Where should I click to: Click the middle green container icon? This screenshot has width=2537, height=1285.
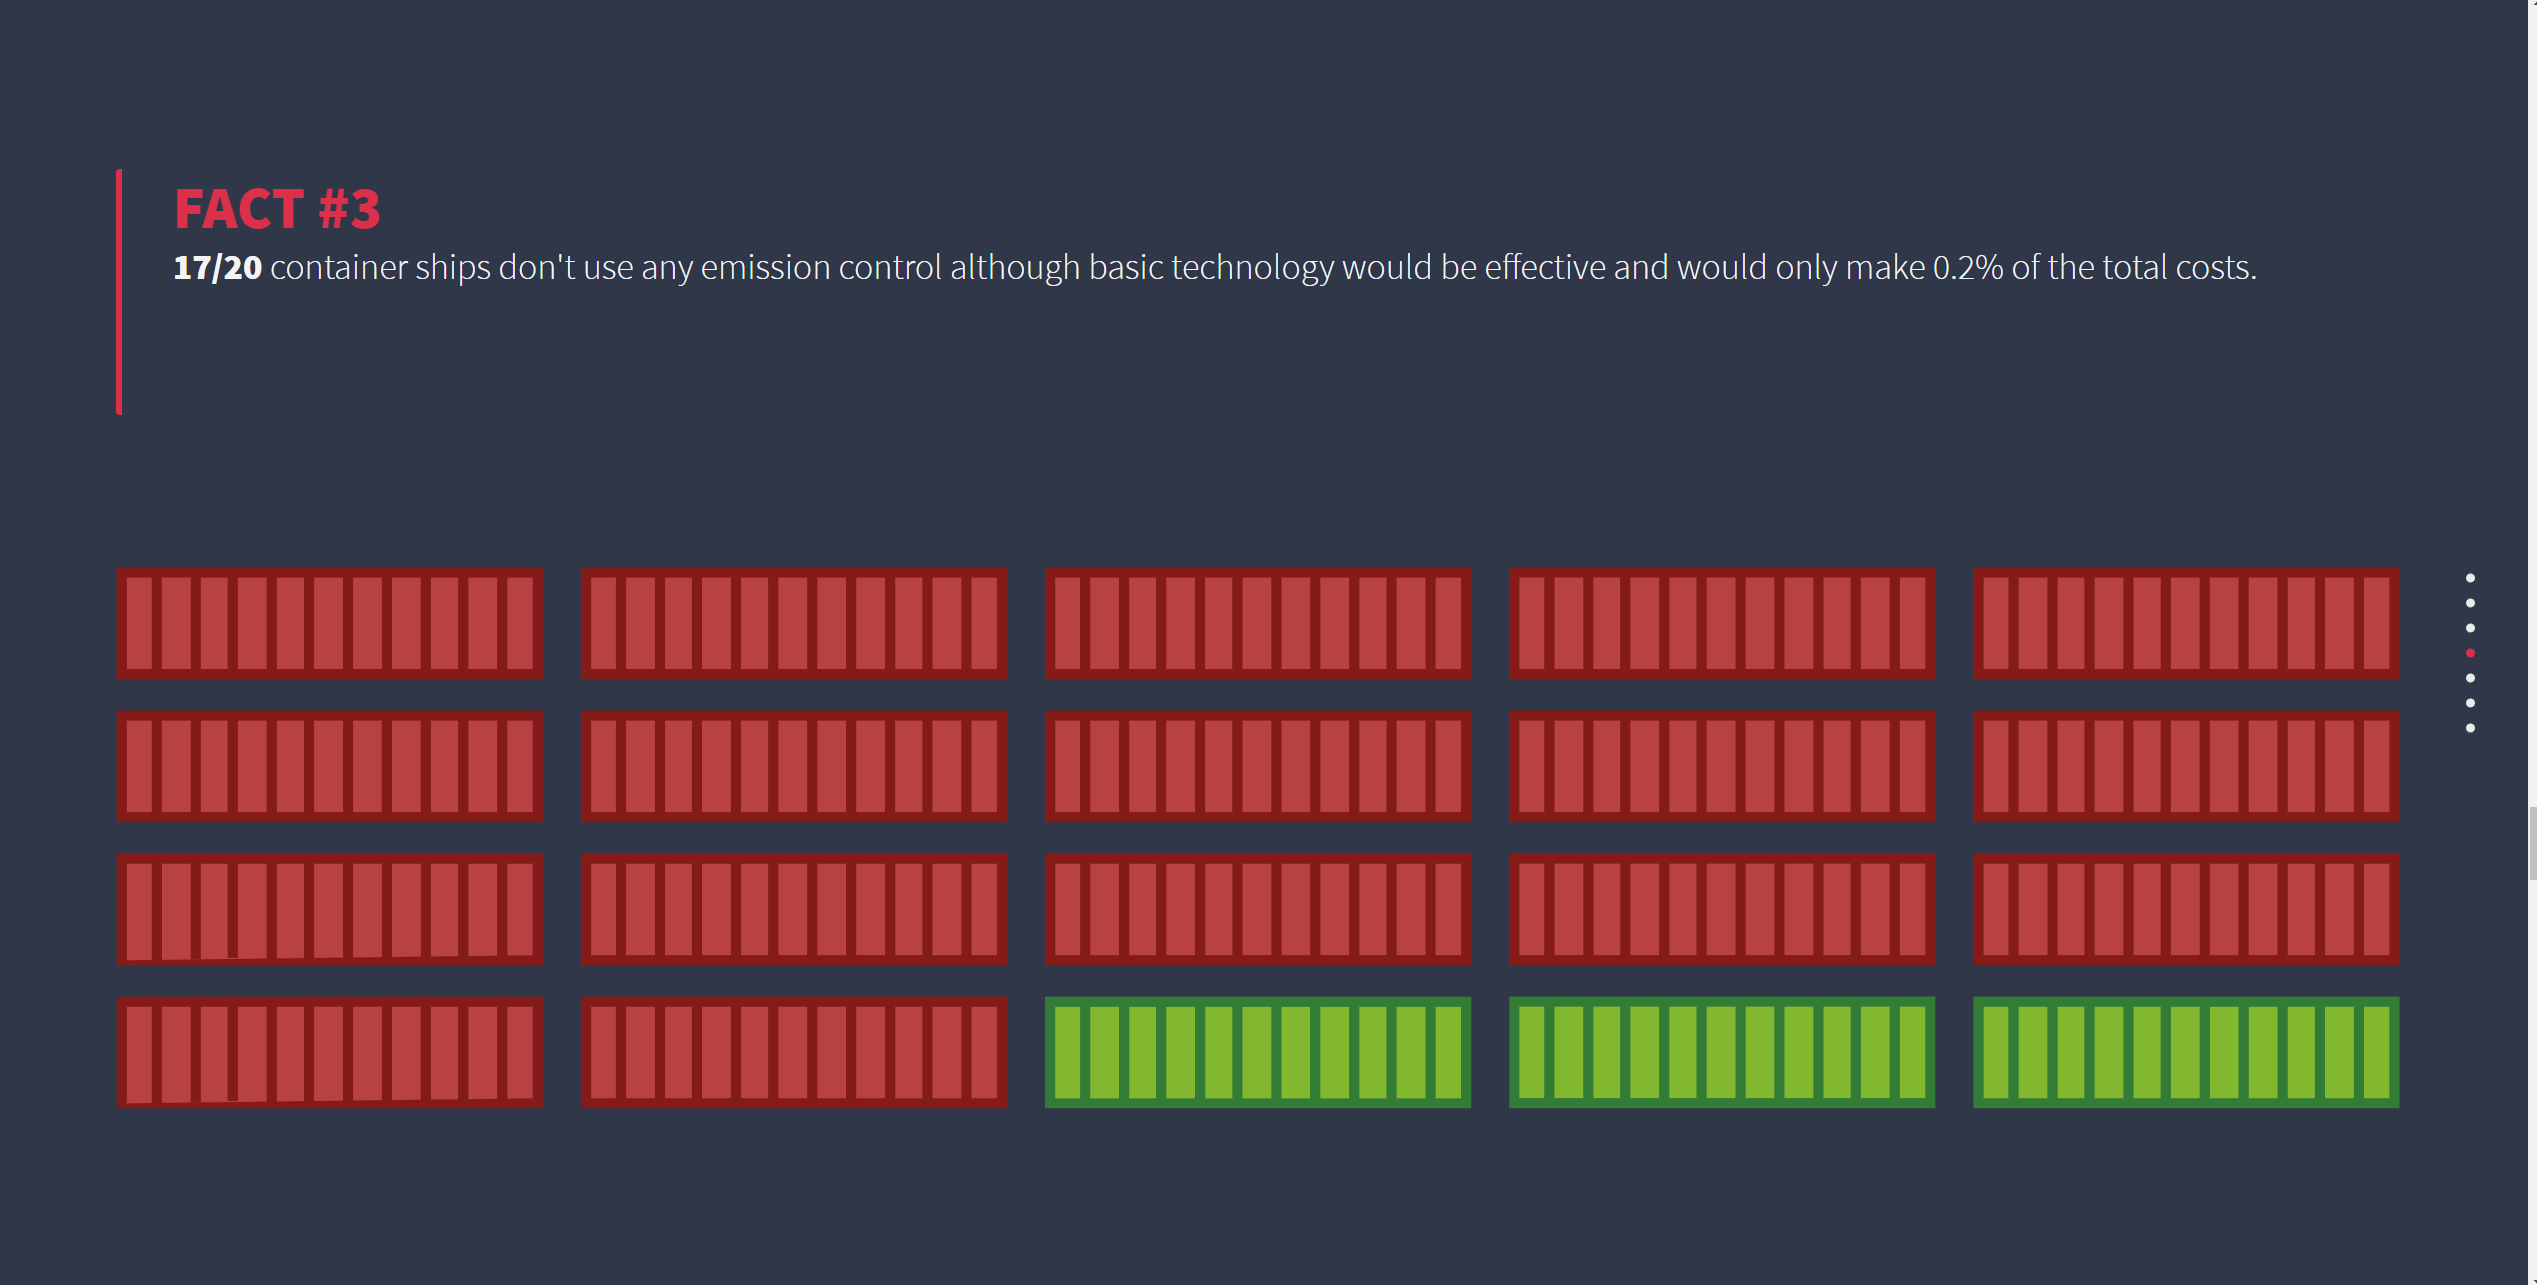[1721, 1052]
